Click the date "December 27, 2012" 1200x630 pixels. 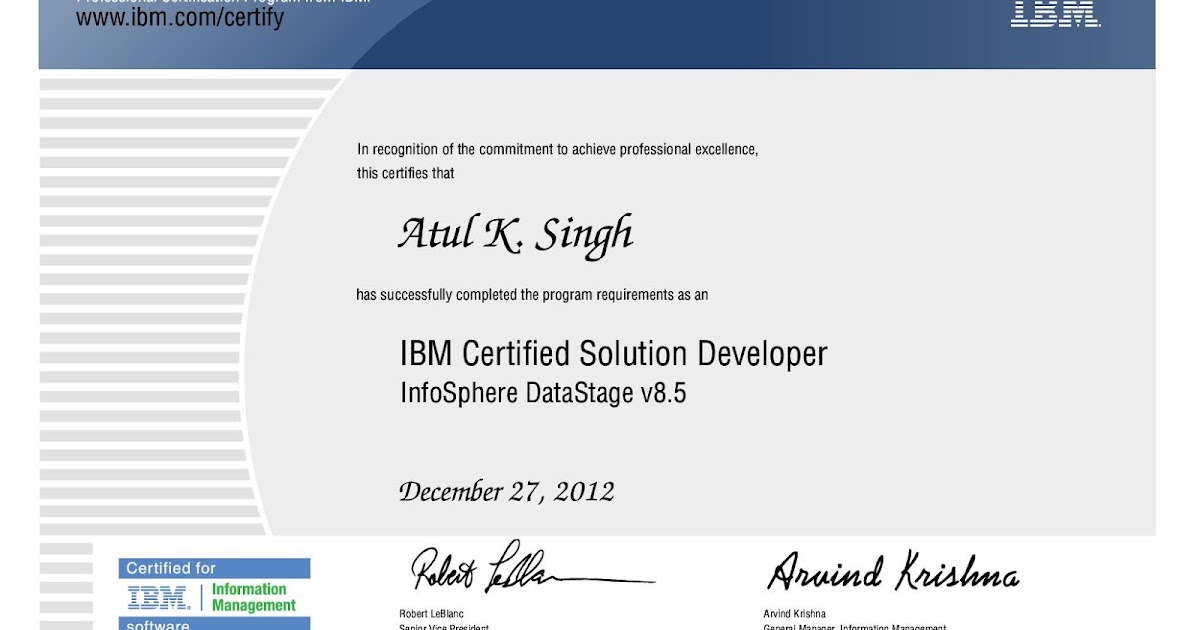coord(507,492)
